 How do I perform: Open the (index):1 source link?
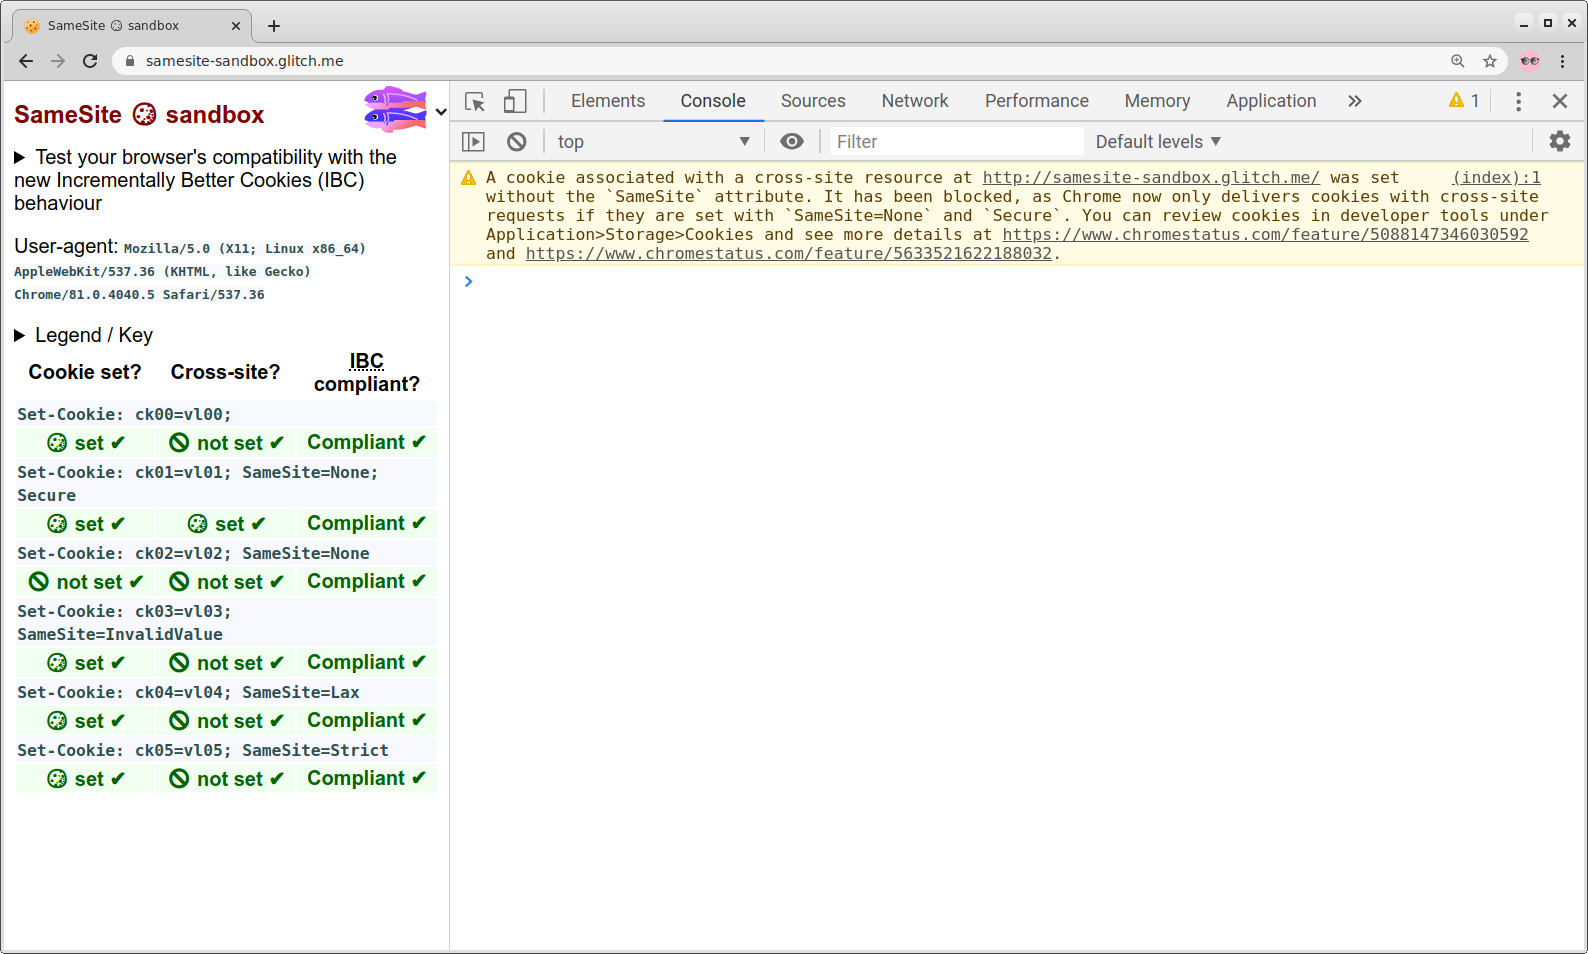coord(1496,178)
